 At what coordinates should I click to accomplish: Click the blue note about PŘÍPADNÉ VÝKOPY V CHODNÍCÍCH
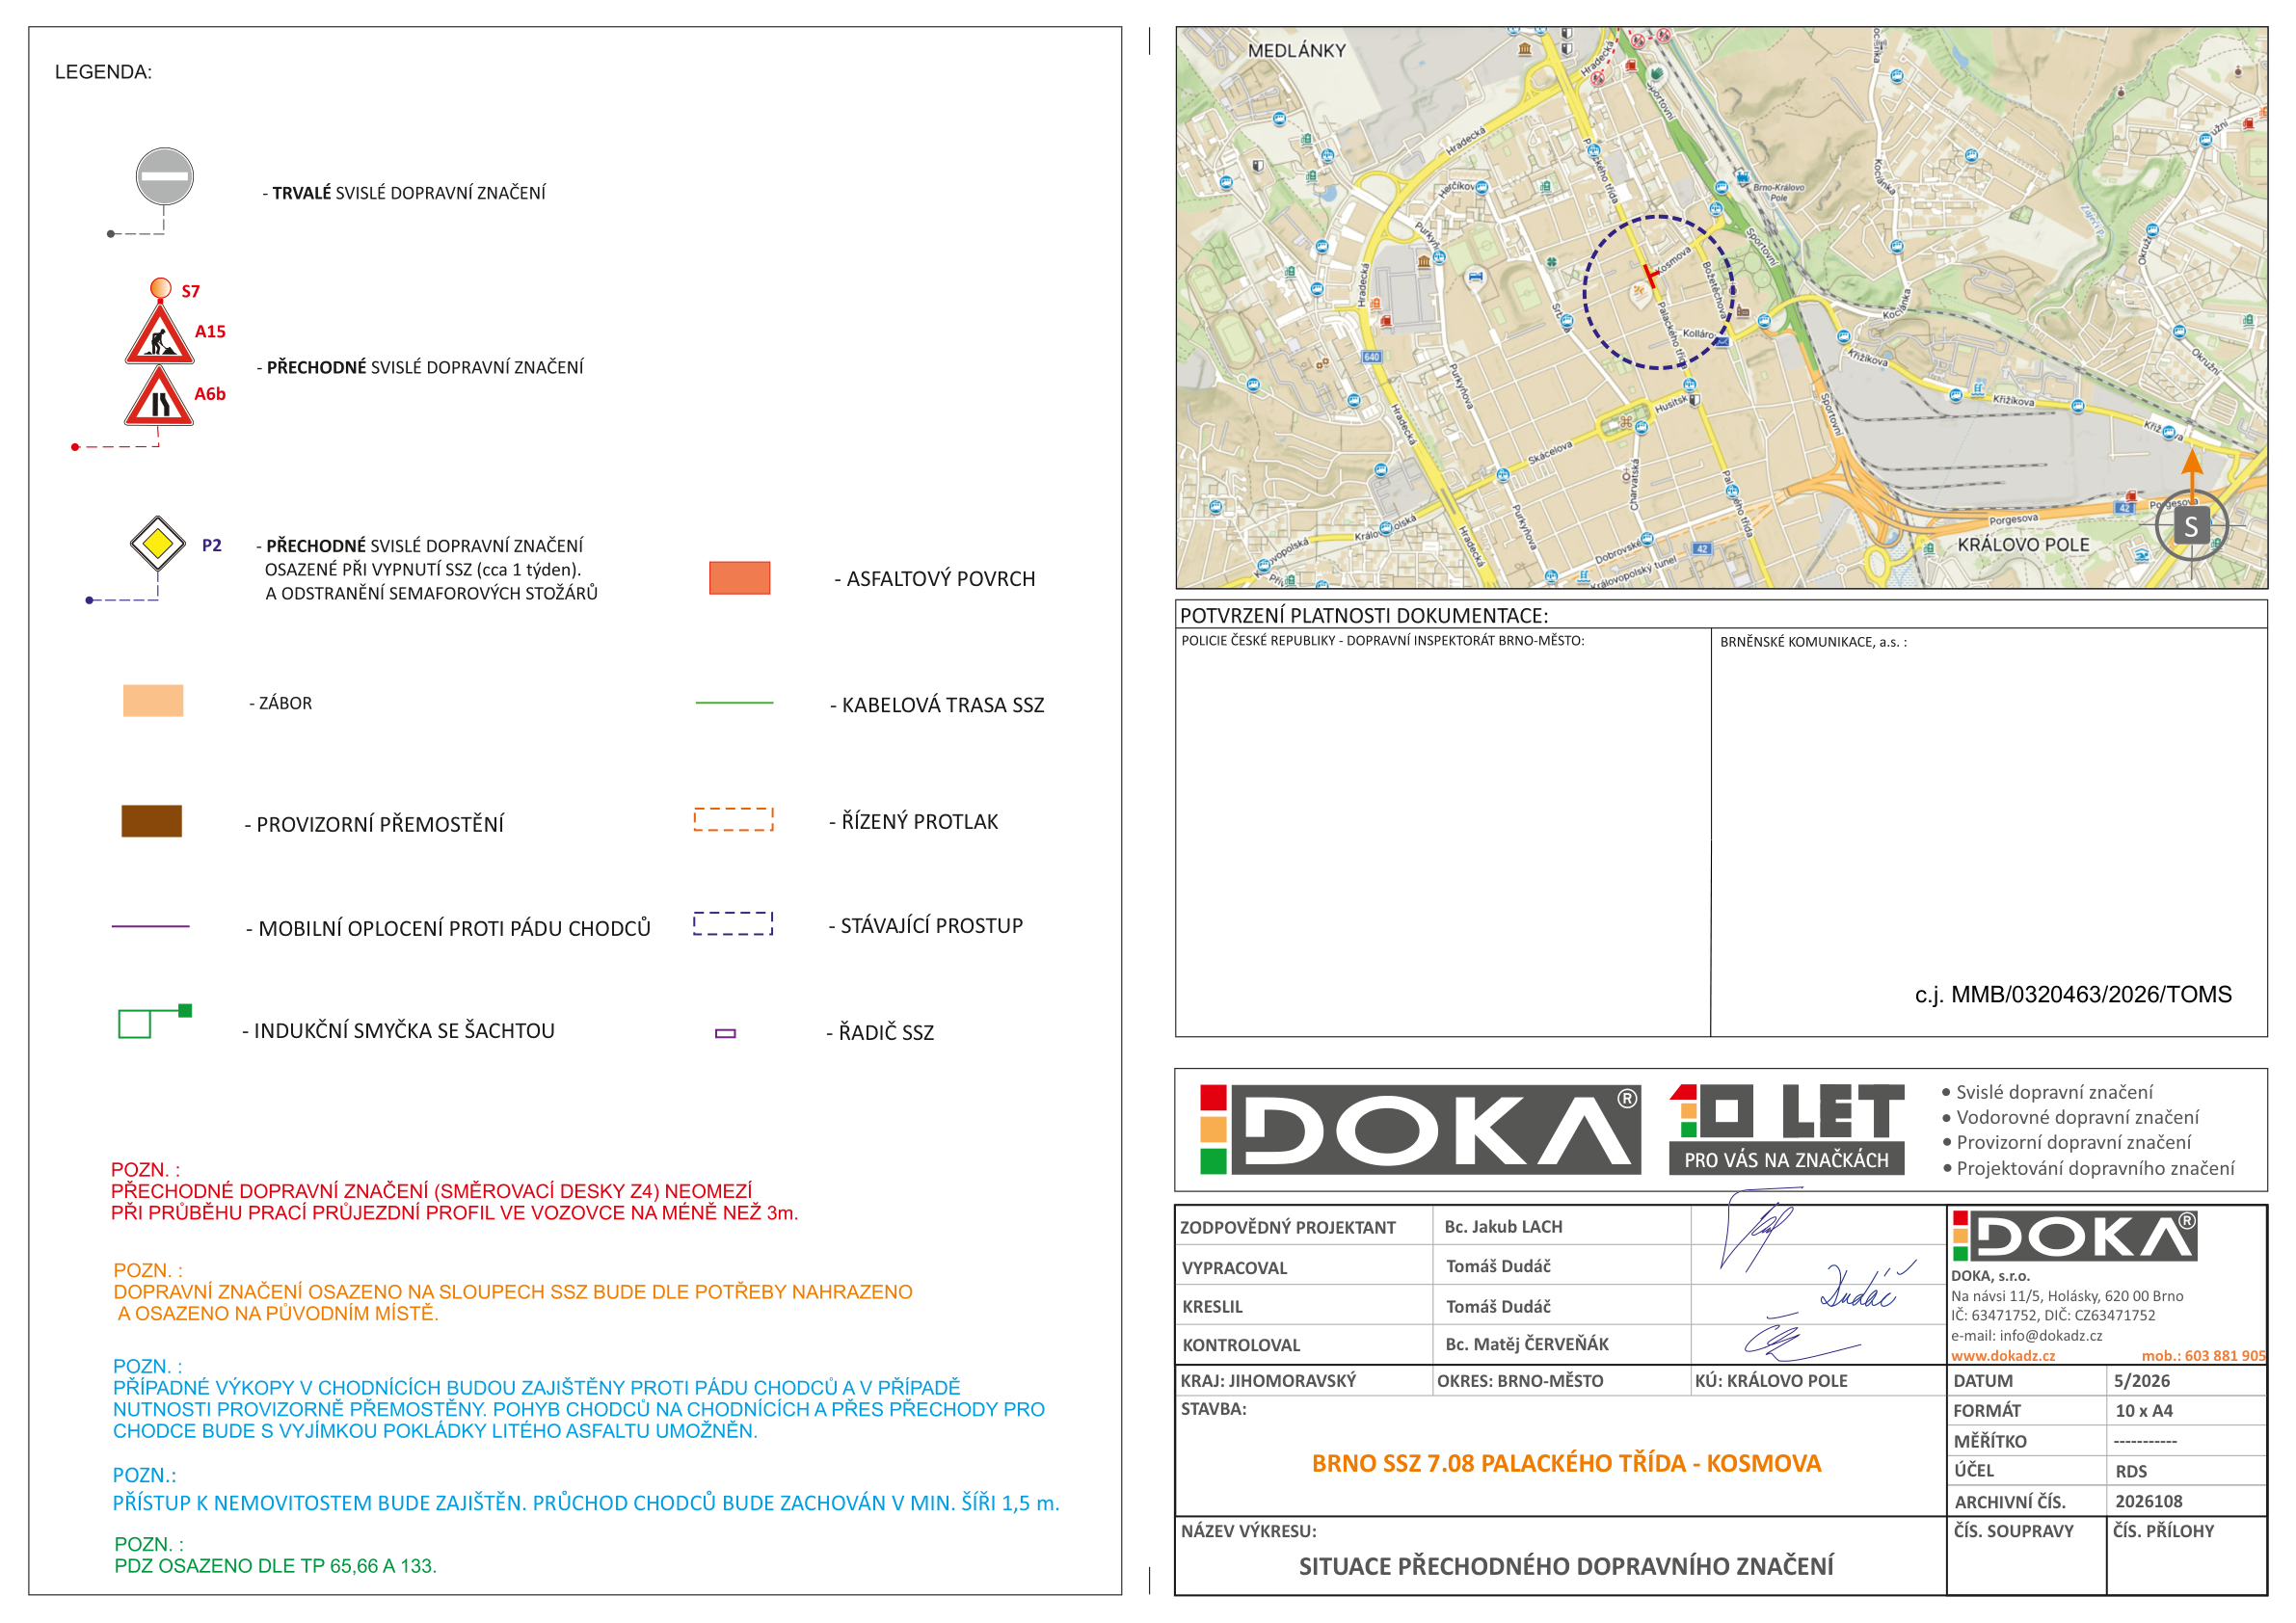coord(578,1399)
